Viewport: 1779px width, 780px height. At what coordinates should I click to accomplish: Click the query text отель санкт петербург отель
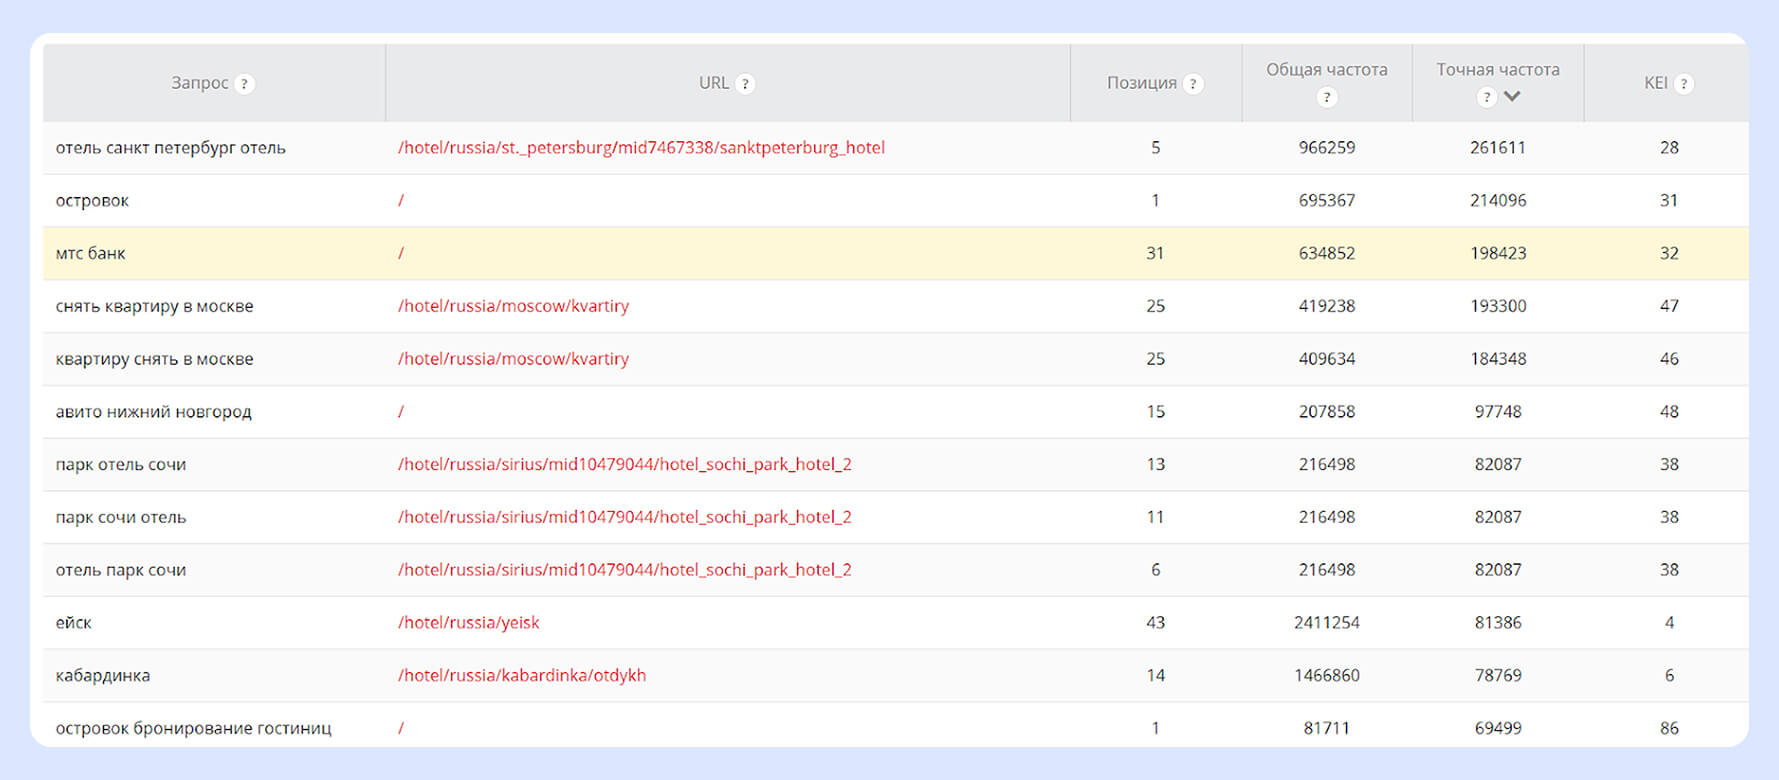tap(170, 148)
